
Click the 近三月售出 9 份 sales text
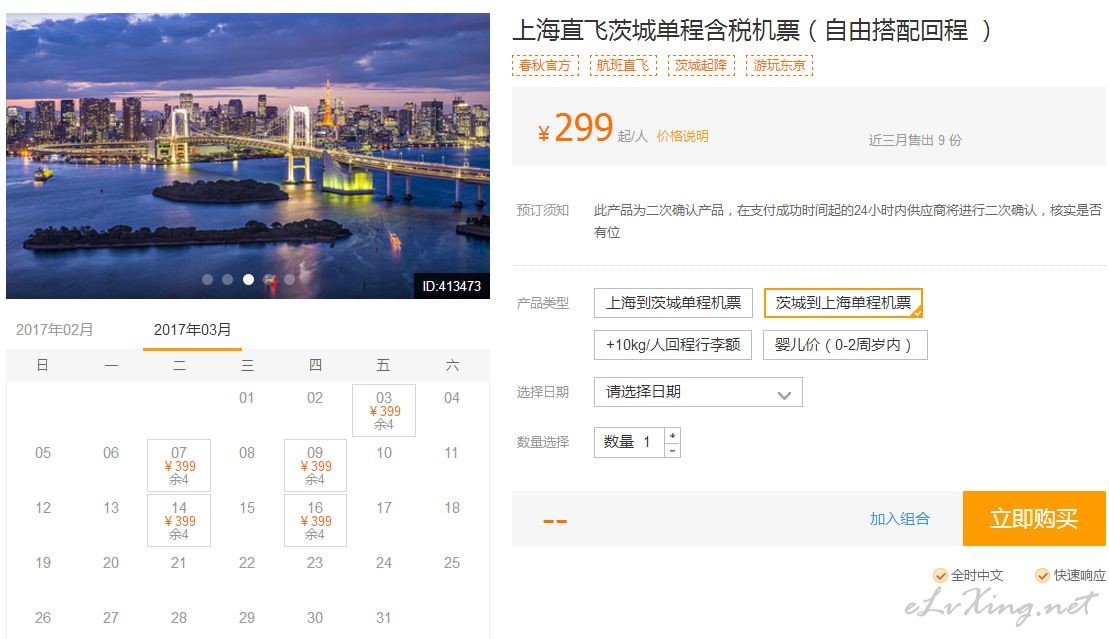pos(915,140)
